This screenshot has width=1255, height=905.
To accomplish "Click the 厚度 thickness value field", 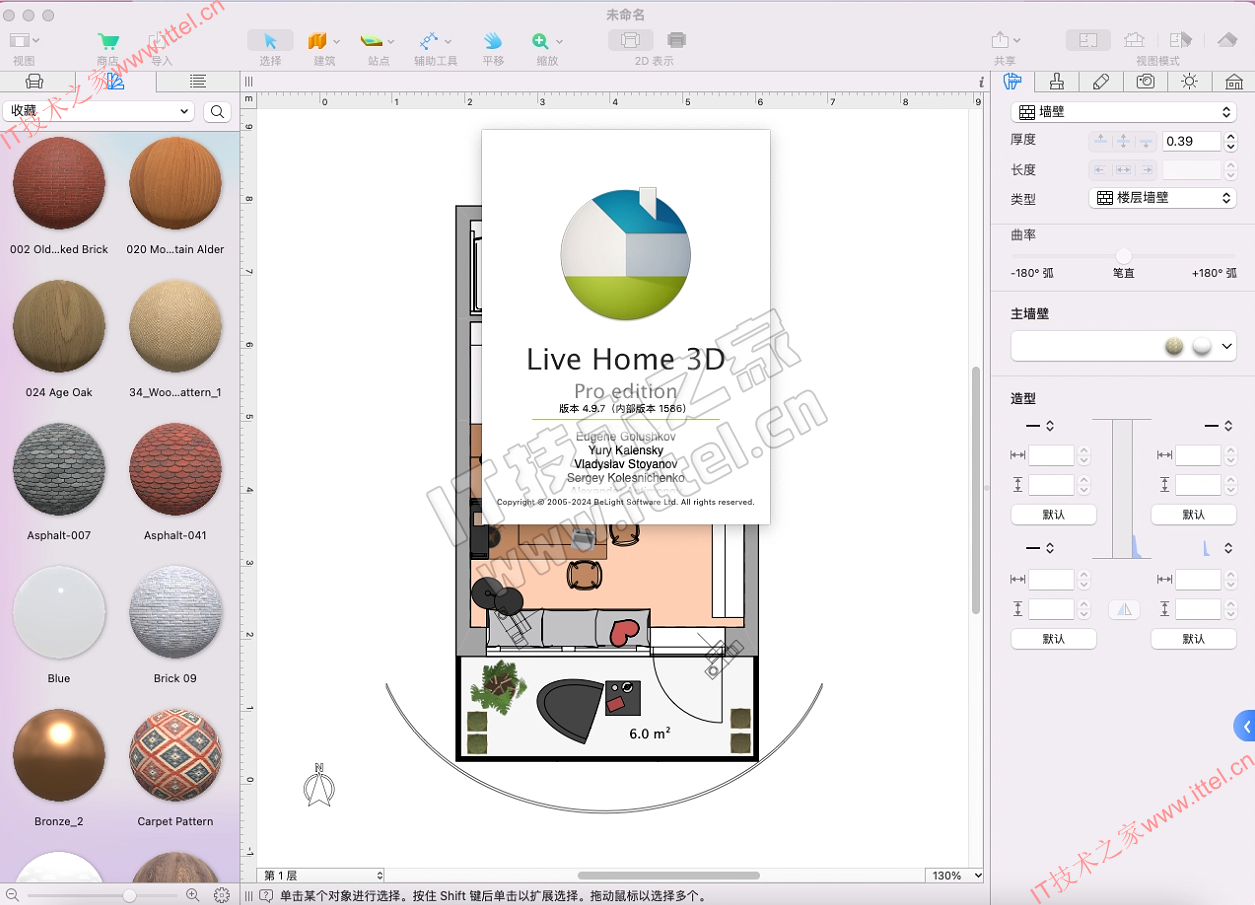I will click(x=1191, y=141).
